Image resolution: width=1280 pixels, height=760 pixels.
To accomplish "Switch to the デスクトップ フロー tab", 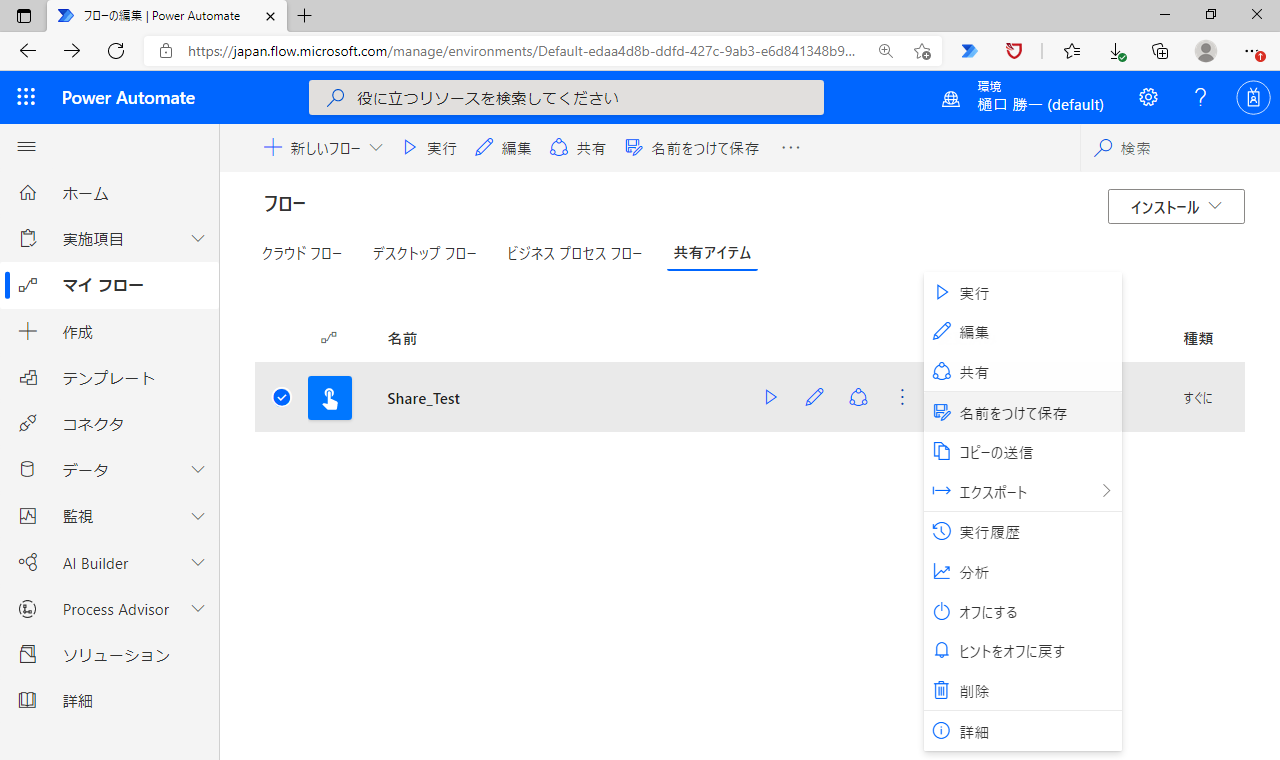I will (x=424, y=253).
